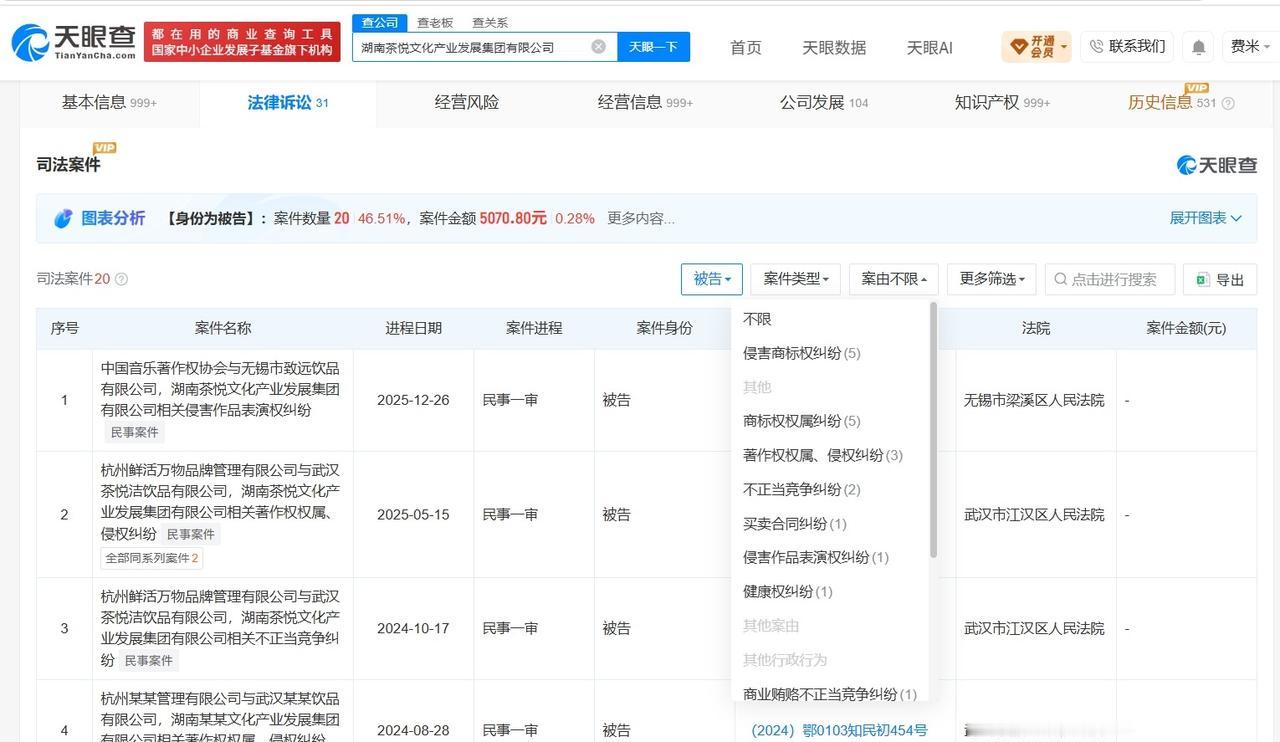The height and width of the screenshot is (742, 1280).
Task: Open notifications bell icon
Action: click(1198, 47)
